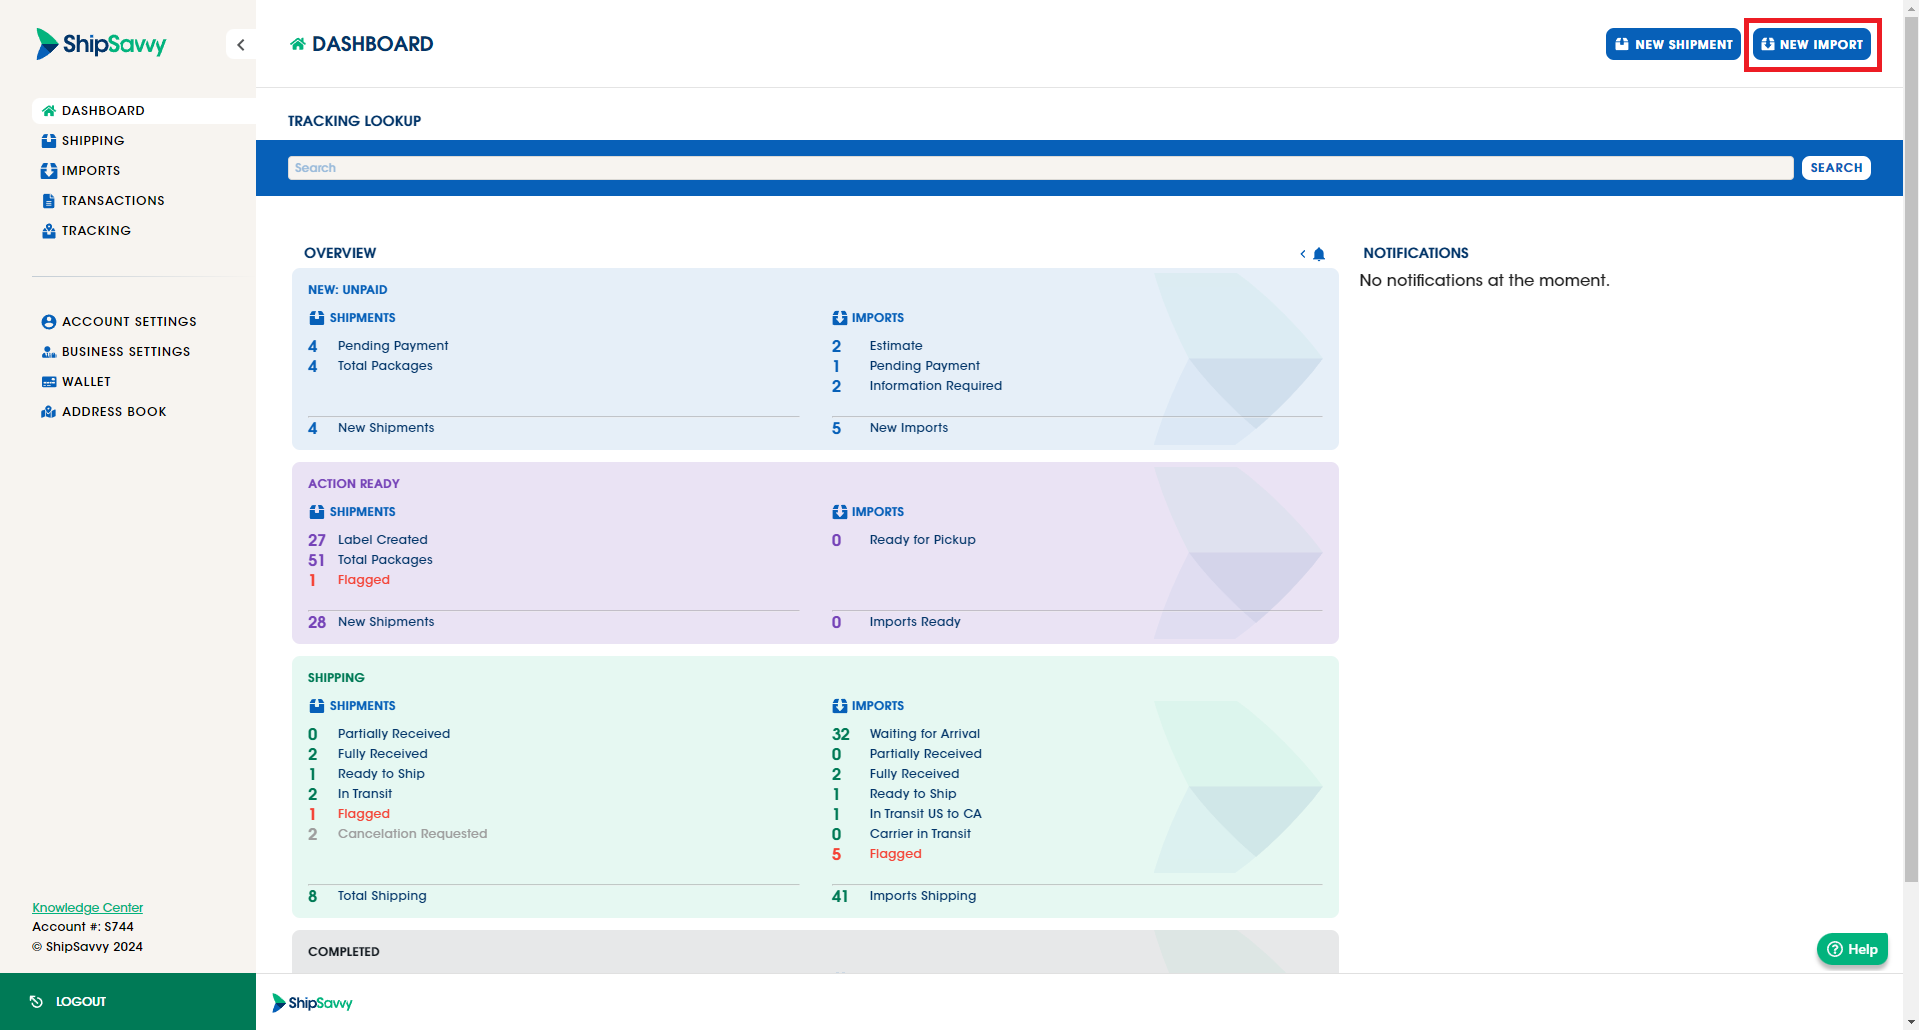Click the vertical page scrollbar
1919x1030 pixels.
click(1911, 450)
